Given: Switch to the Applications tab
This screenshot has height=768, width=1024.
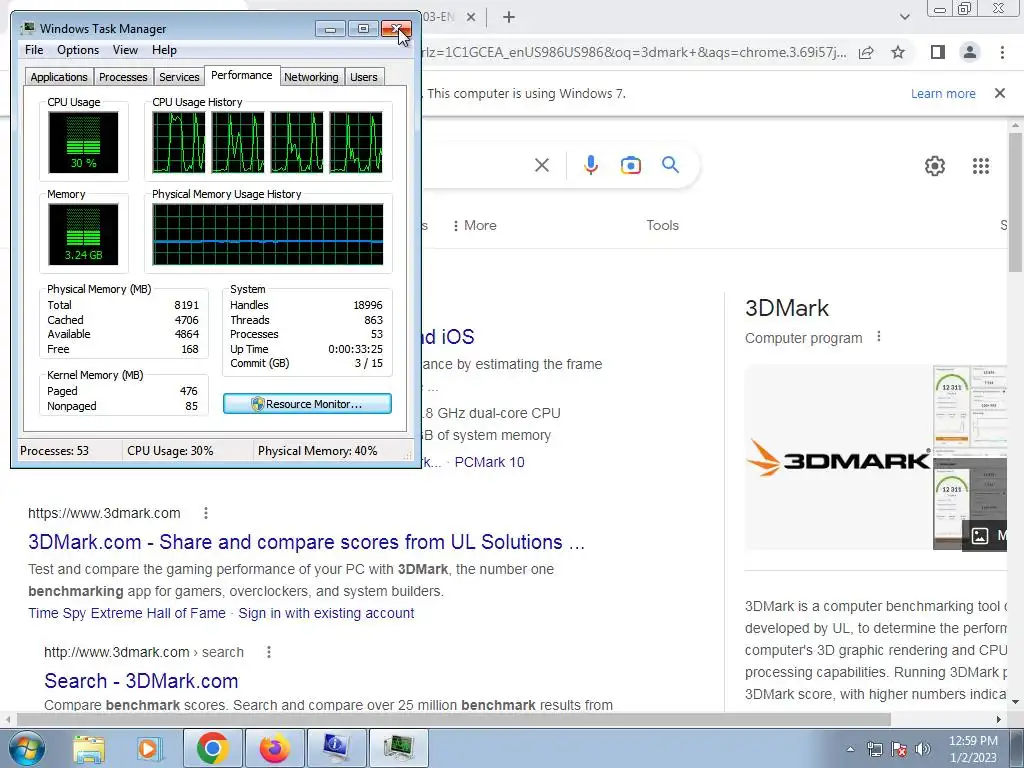Looking at the screenshot, I should tap(59, 77).
